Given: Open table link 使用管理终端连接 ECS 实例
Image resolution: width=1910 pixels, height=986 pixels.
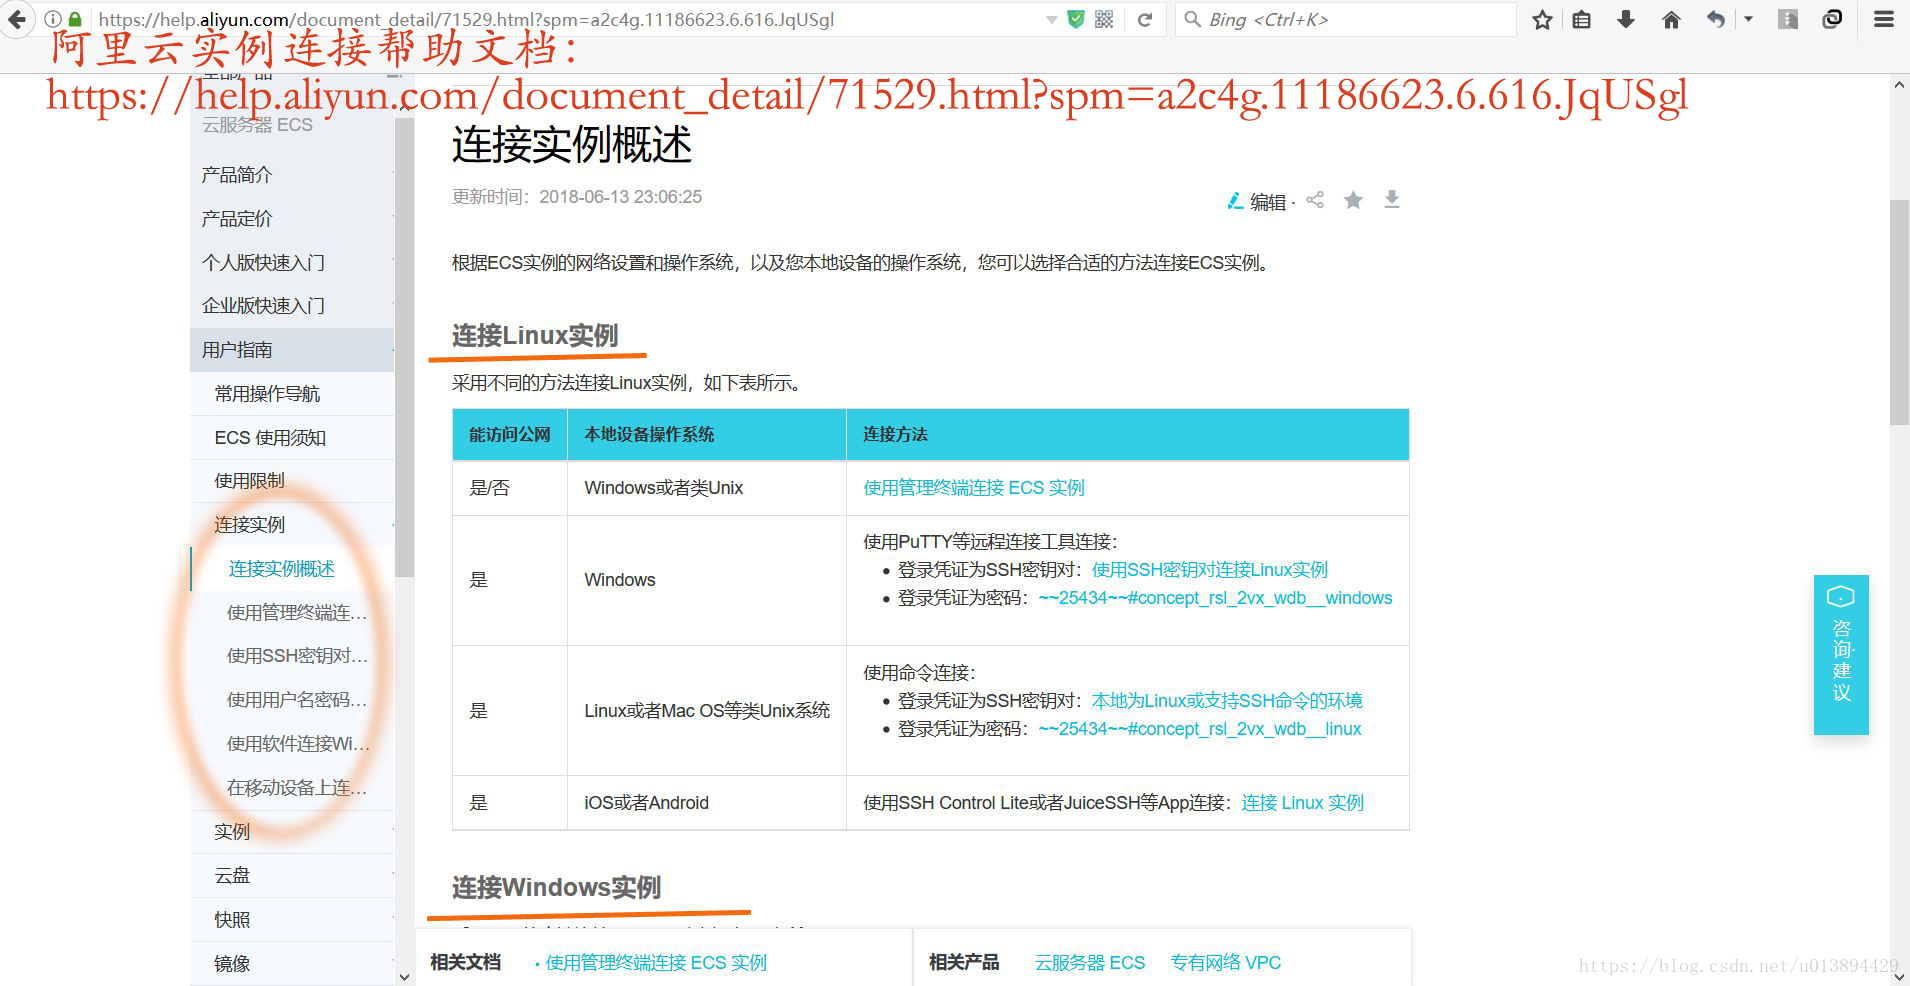Looking at the screenshot, I should point(974,488).
